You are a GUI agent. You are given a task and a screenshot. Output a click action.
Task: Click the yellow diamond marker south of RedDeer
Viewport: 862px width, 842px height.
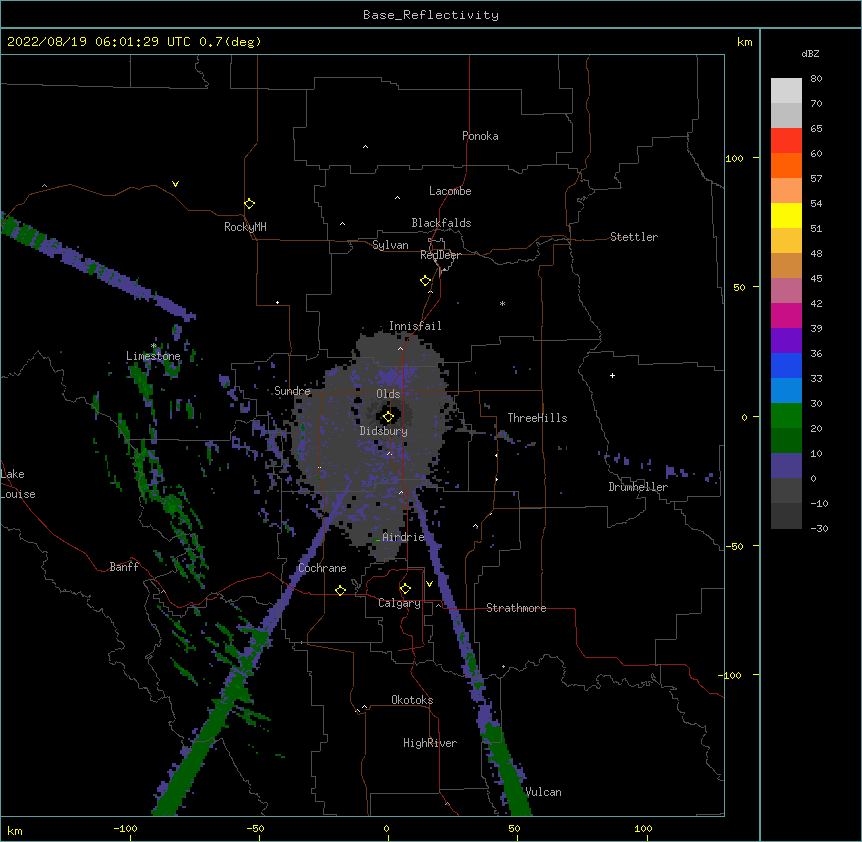point(425,281)
